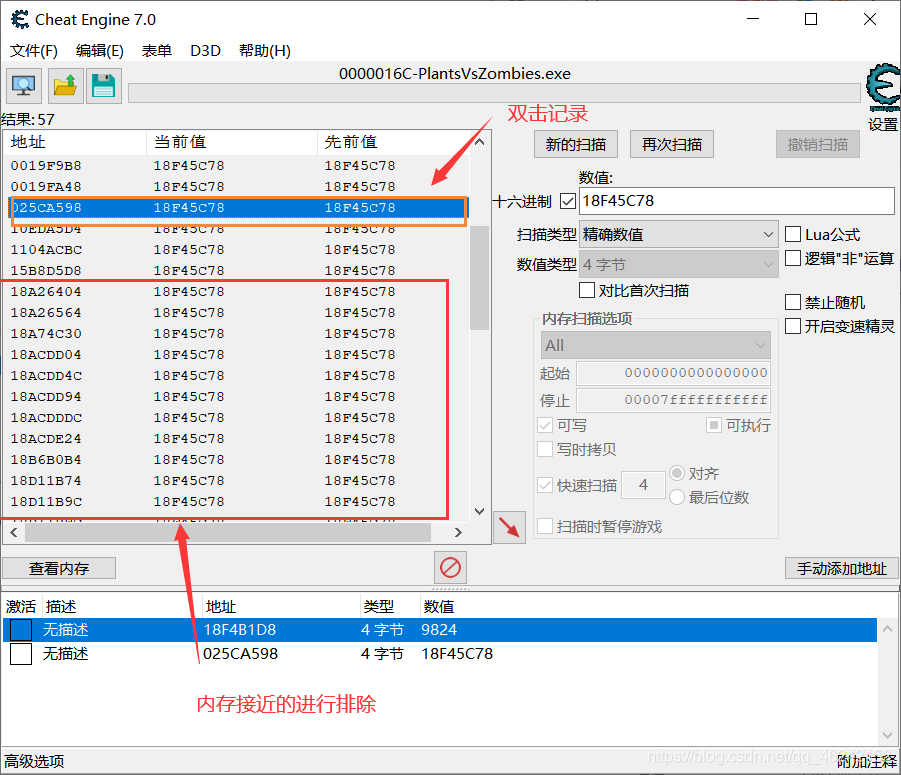This screenshot has width=901, height=775.
Task: Click the red clear list icon
Action: pyautogui.click(x=450, y=568)
